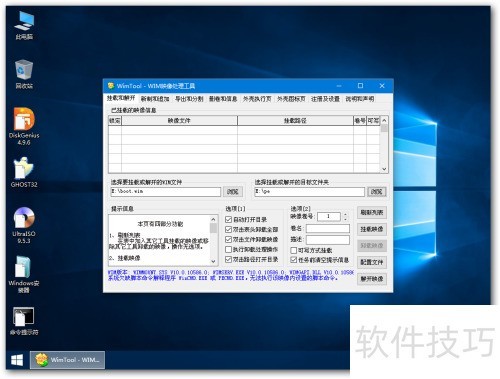Open the 导出和分割 tab
The width and height of the screenshot is (500, 379).
(x=189, y=99)
